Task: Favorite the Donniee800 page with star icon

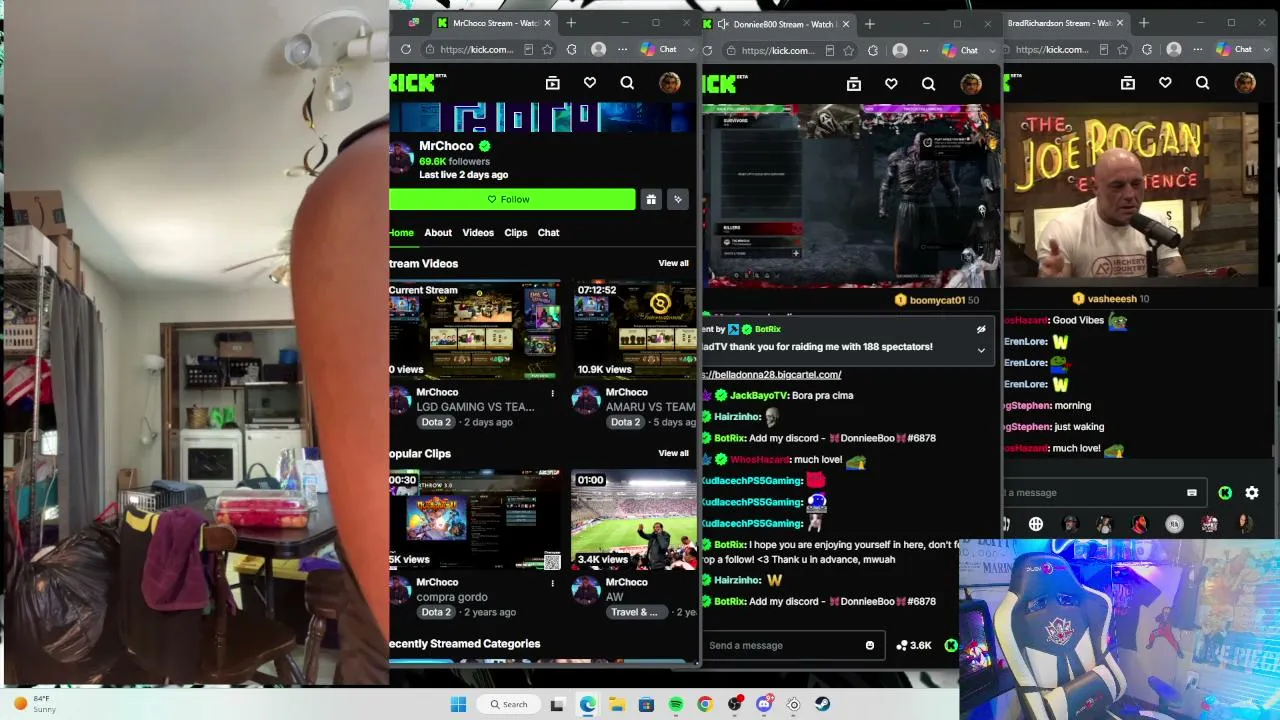Action: point(848,50)
